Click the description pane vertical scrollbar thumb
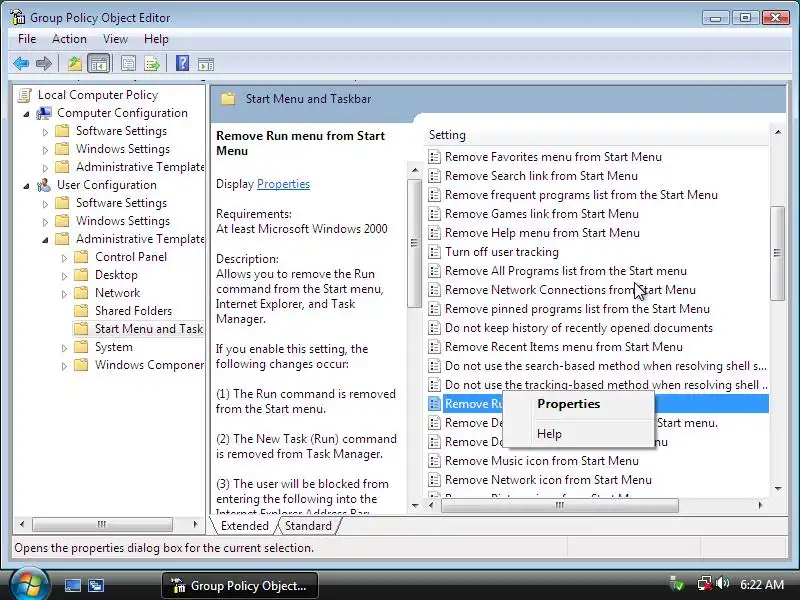The width and height of the screenshot is (800, 600). 414,243
